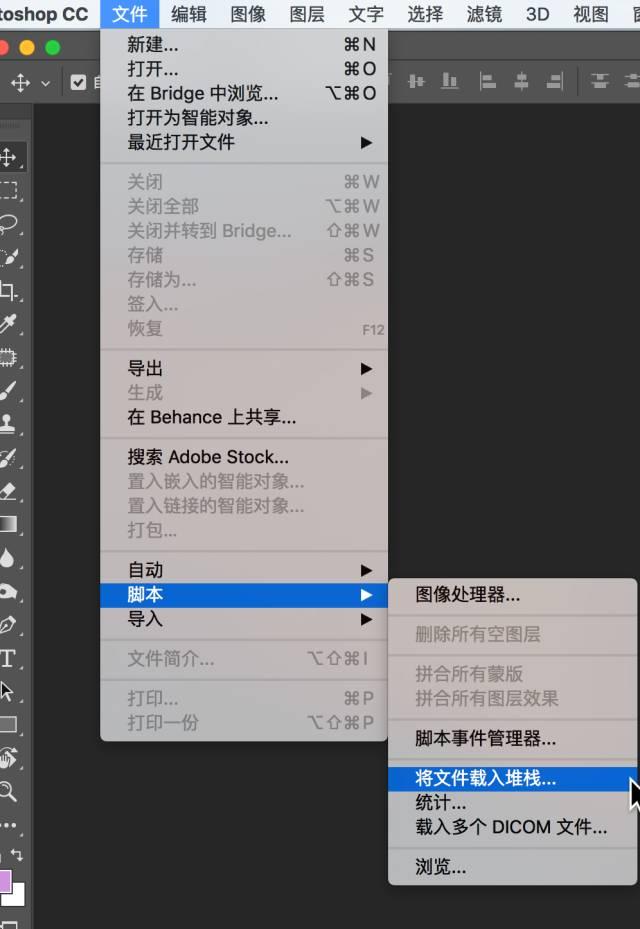Select the Eraser tool
Viewport: 640px width, 929px height.
point(8,491)
